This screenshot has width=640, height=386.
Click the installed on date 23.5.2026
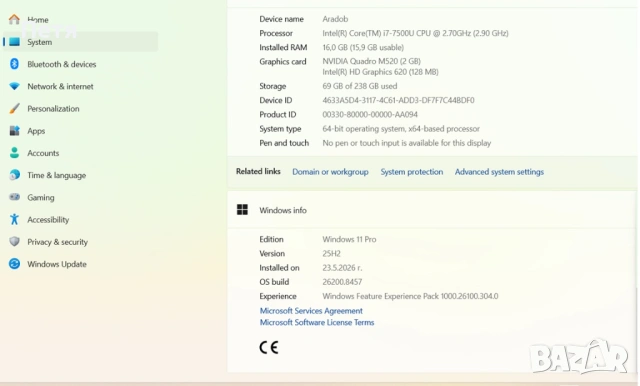(342, 268)
